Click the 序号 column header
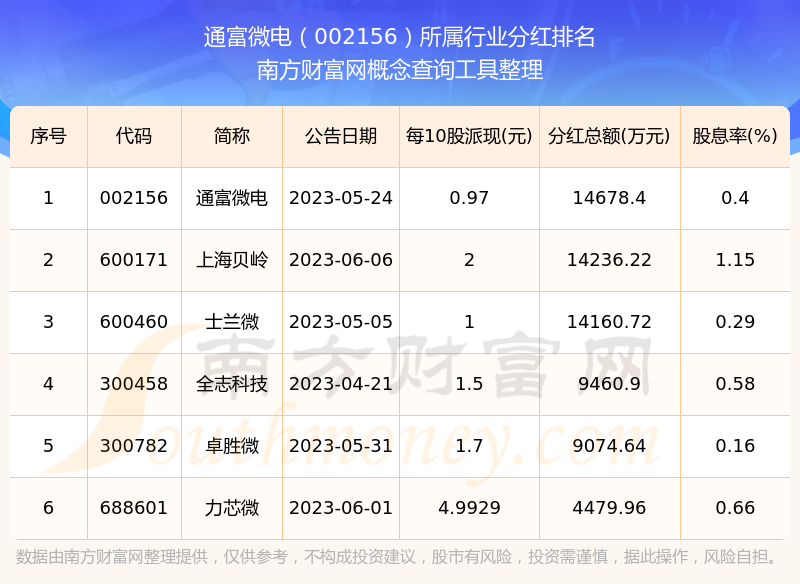 coord(48,136)
